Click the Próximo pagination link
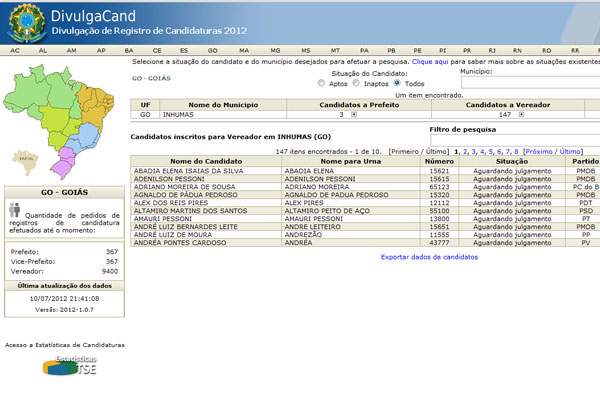The image size is (600, 402). click(x=539, y=151)
